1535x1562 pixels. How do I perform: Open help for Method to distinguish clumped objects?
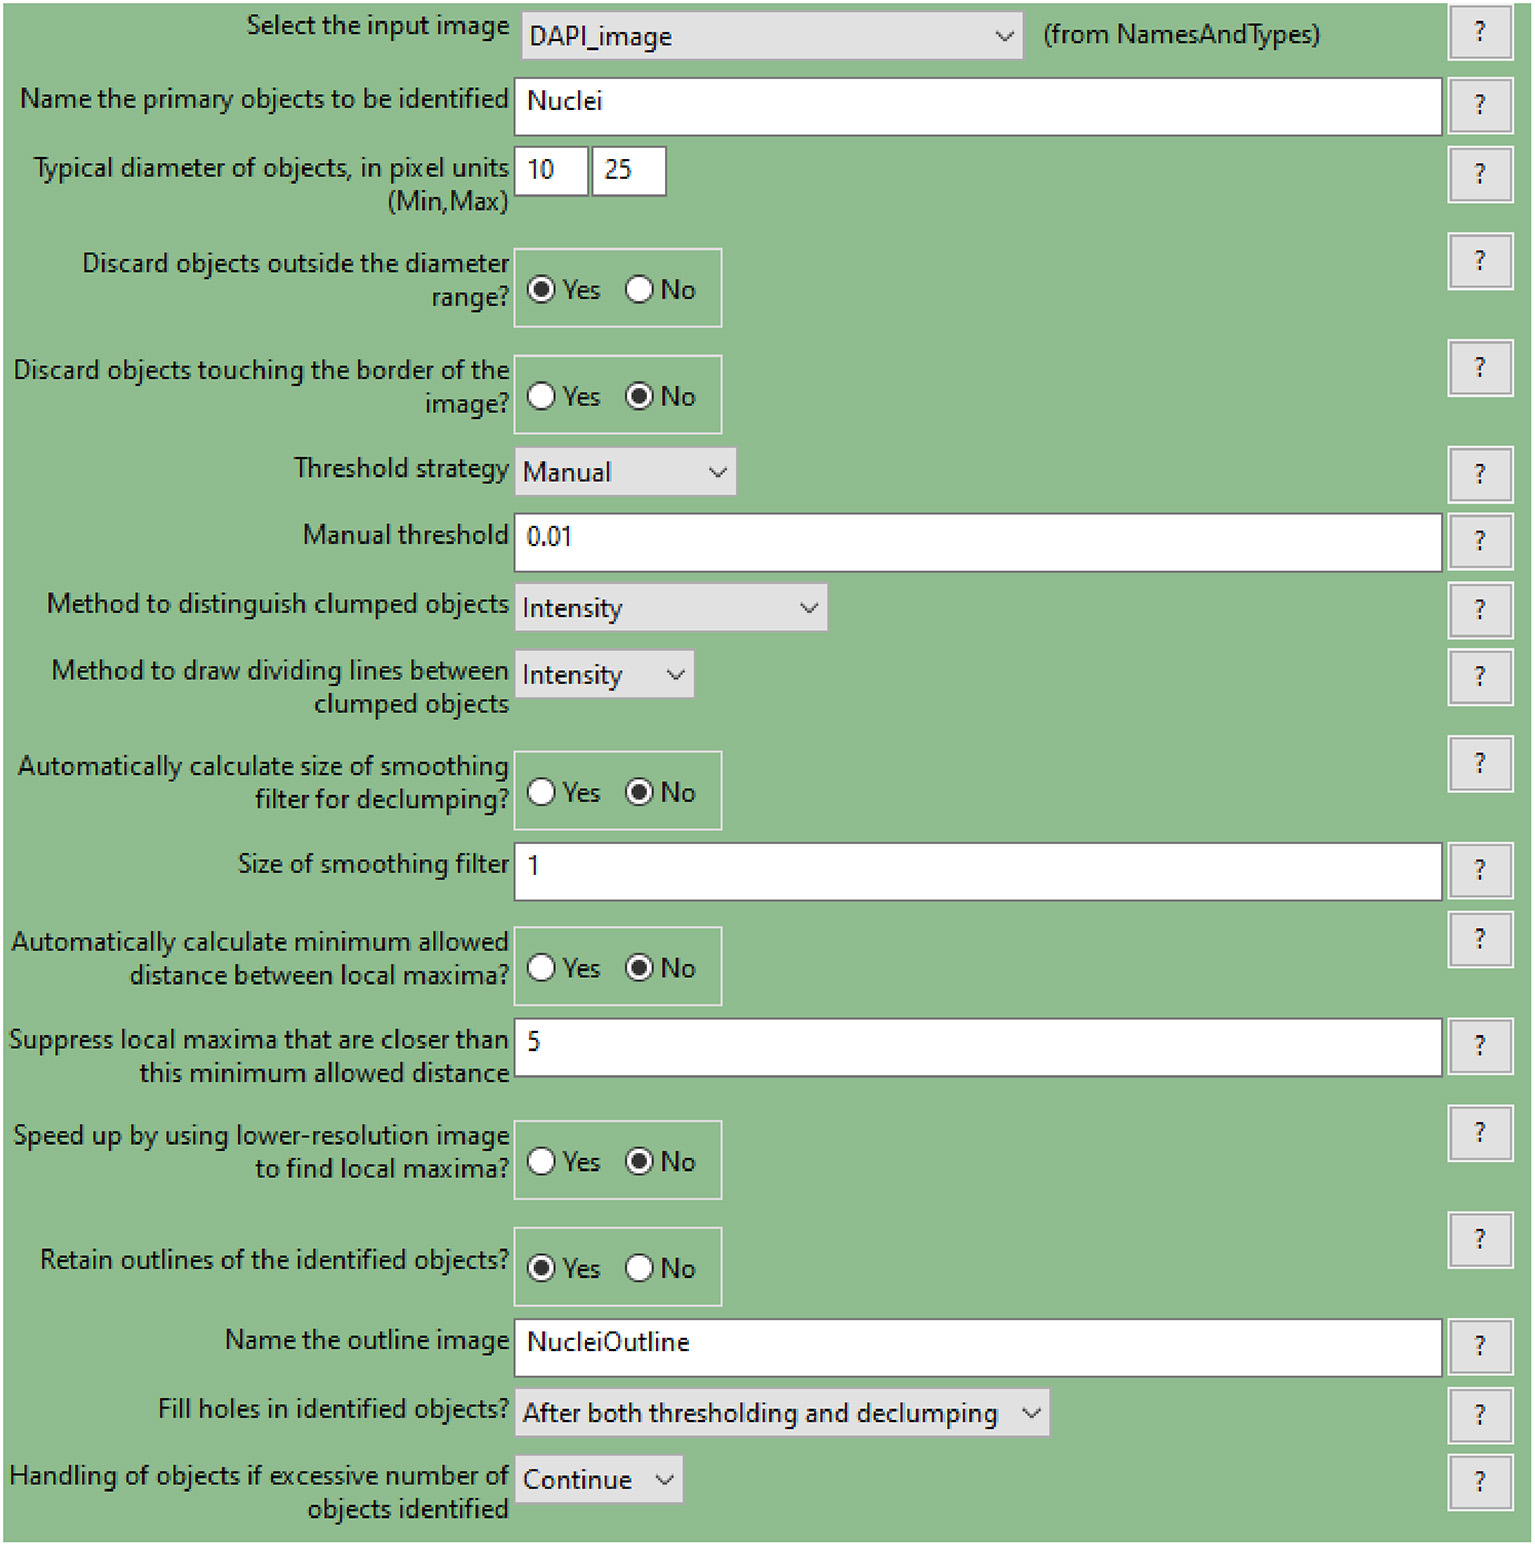[1479, 609]
